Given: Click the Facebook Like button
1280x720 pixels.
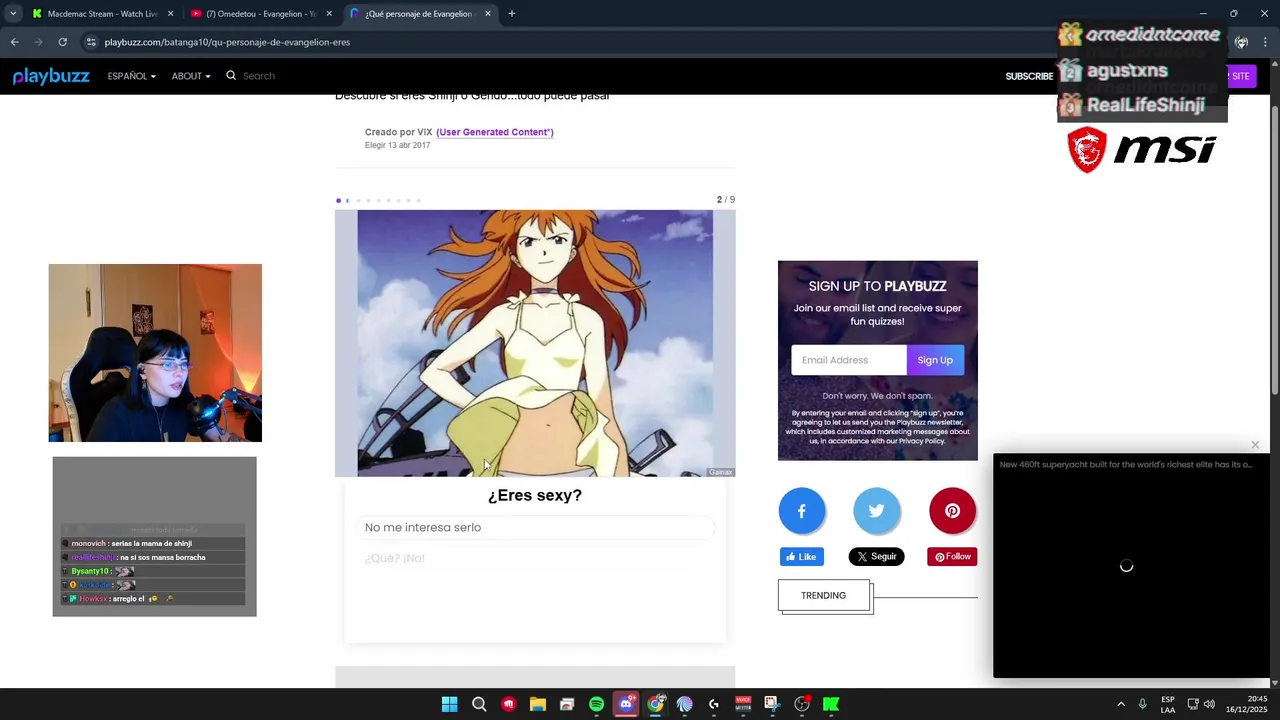Looking at the screenshot, I should (802, 557).
